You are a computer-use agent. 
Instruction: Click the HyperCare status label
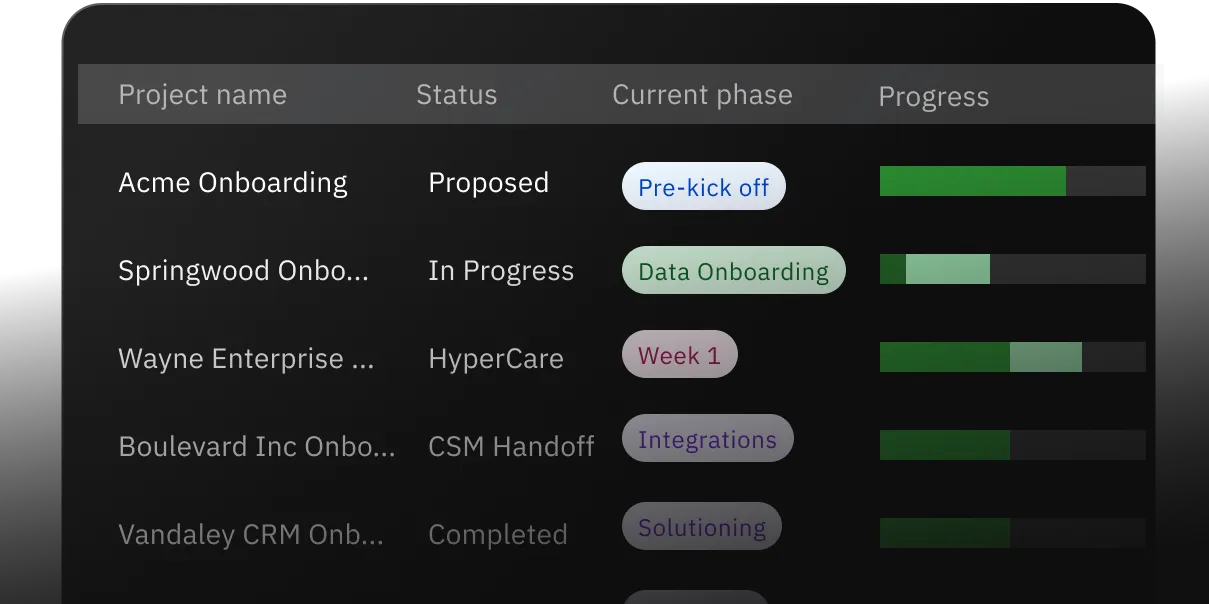pyautogui.click(x=496, y=358)
